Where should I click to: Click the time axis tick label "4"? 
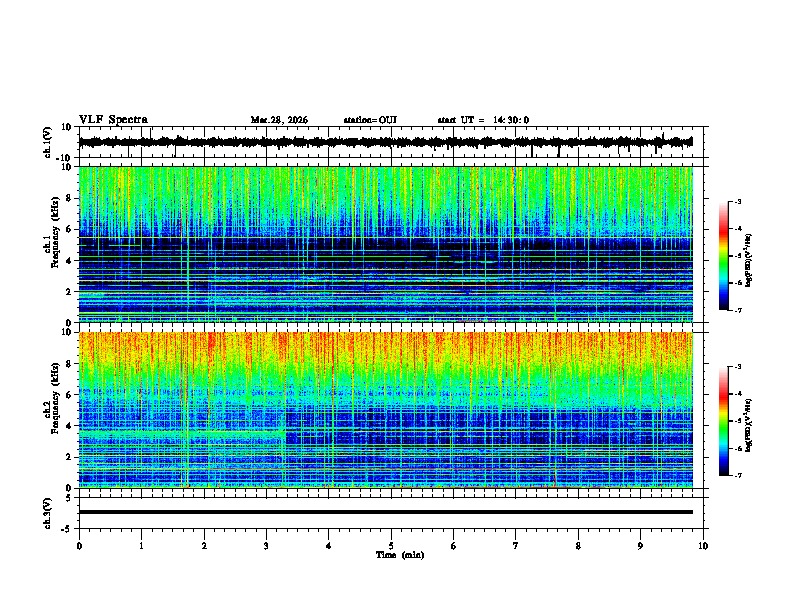click(x=329, y=546)
